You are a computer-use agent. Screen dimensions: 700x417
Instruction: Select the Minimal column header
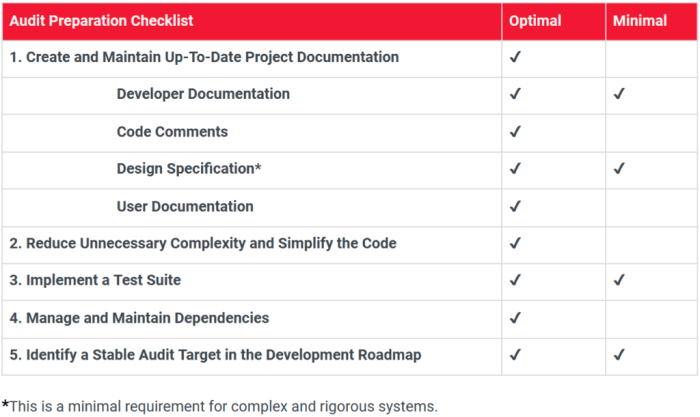click(640, 21)
